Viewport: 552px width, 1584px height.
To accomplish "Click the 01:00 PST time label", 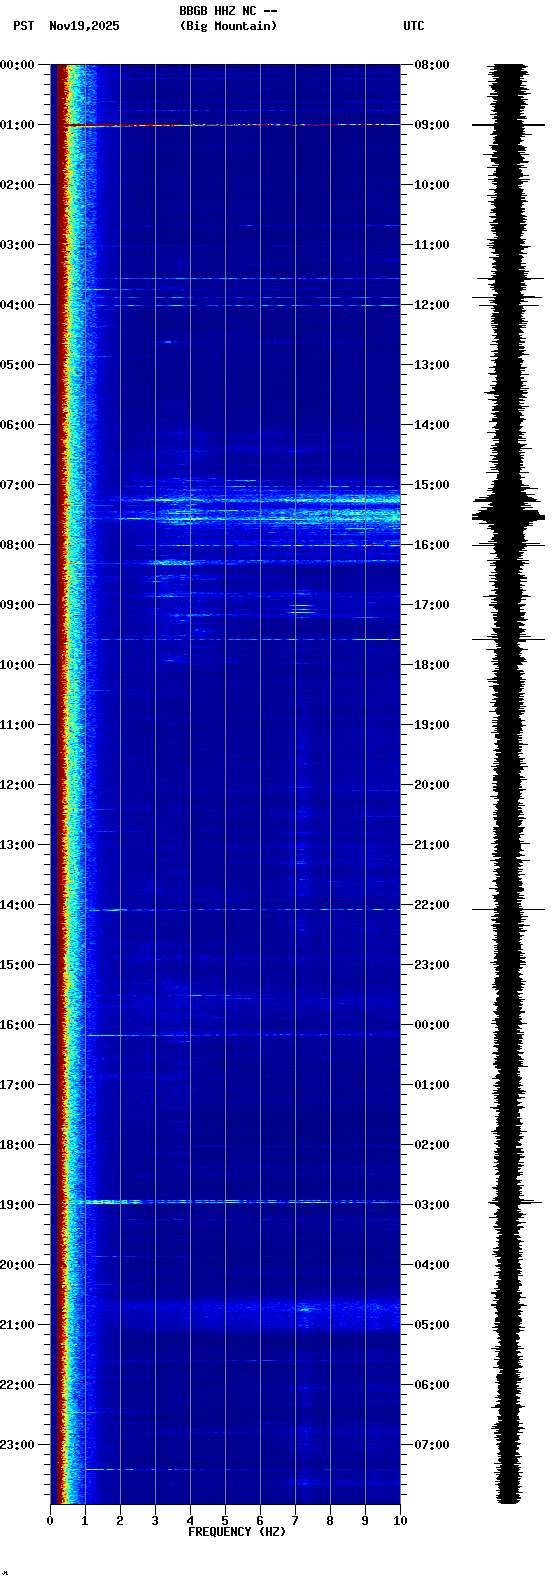I will tap(17, 125).
